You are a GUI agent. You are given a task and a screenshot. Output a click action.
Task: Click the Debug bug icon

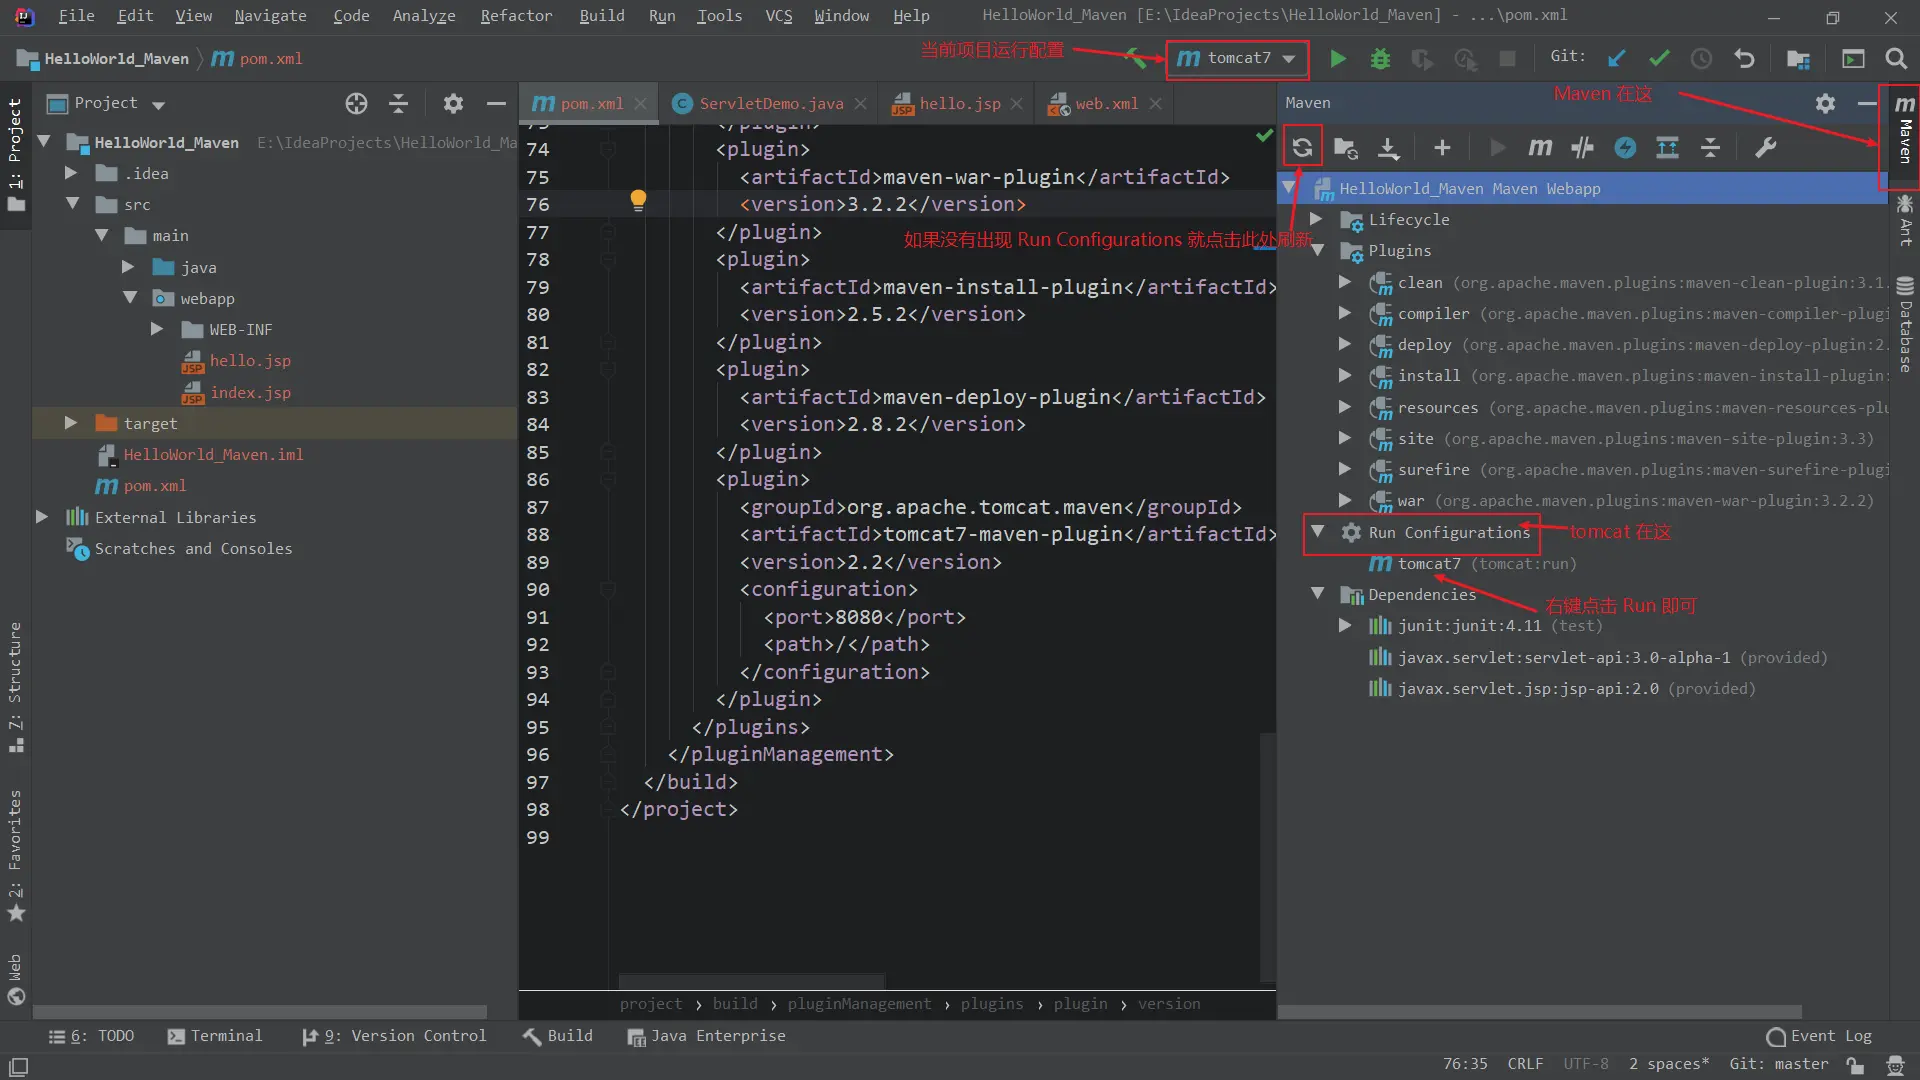(1380, 59)
